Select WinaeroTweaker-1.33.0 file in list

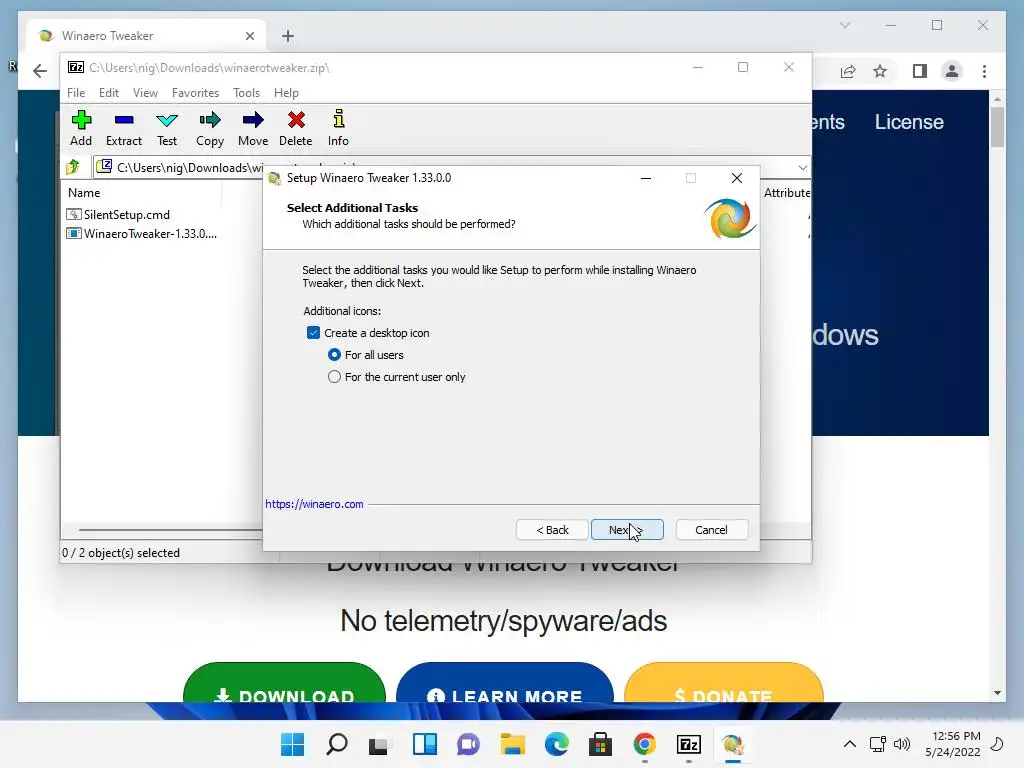click(150, 234)
